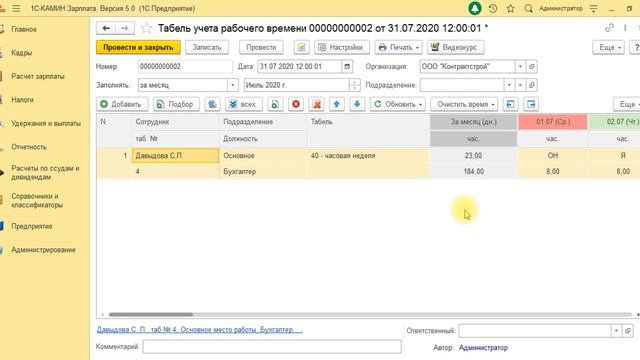Open calendar picker for Дата field
This screenshot has height=360, width=640.
(347, 67)
